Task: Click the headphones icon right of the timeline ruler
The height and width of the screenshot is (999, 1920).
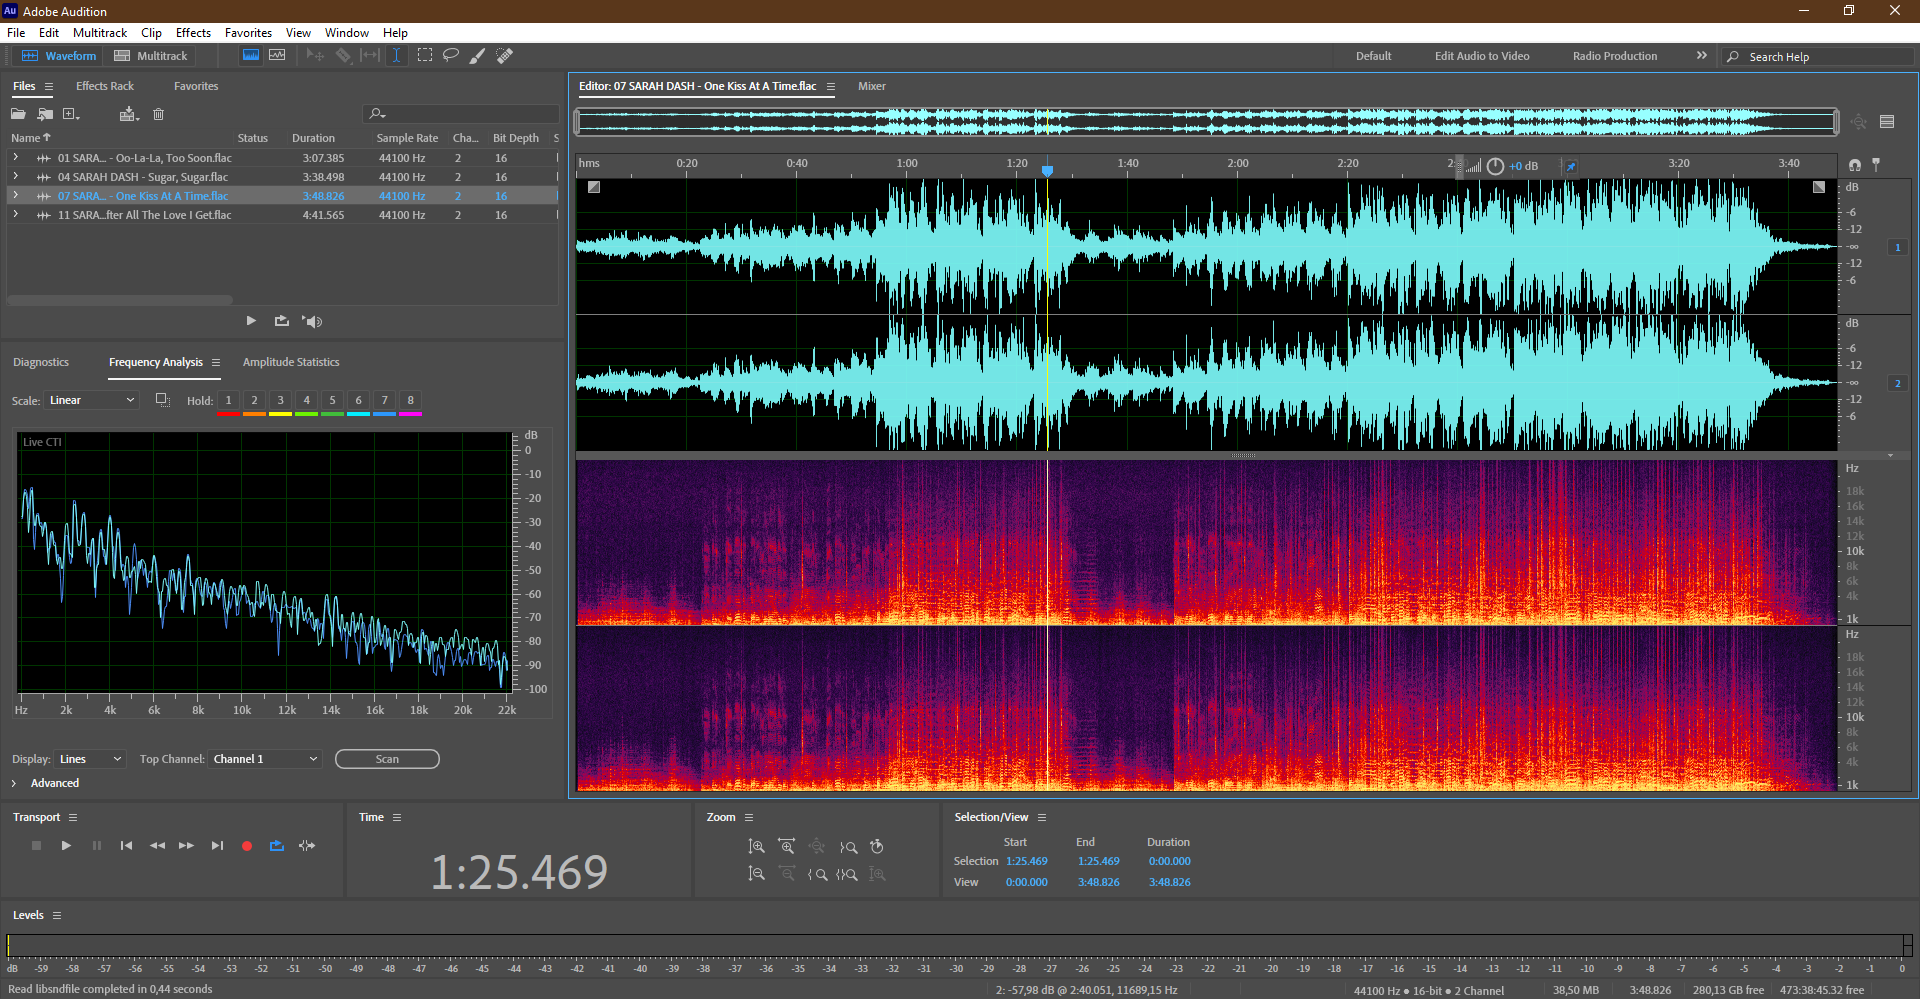Action: pyautogui.click(x=1855, y=165)
